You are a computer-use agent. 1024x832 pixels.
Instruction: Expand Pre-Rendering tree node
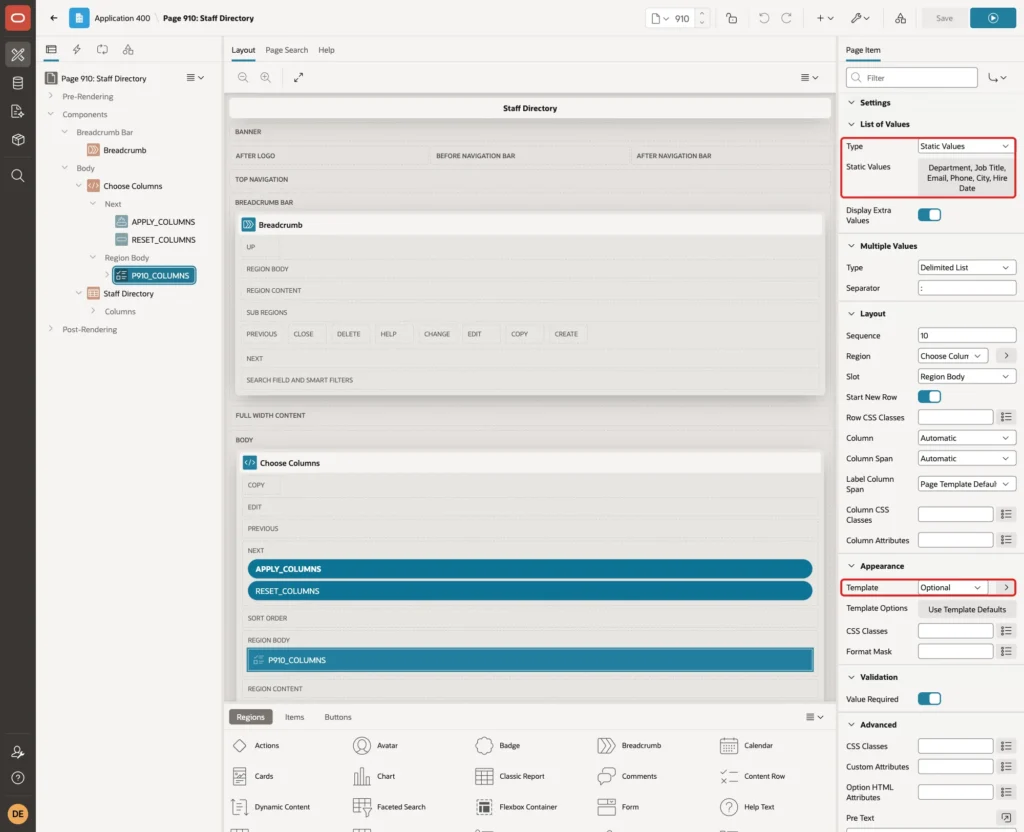point(51,96)
